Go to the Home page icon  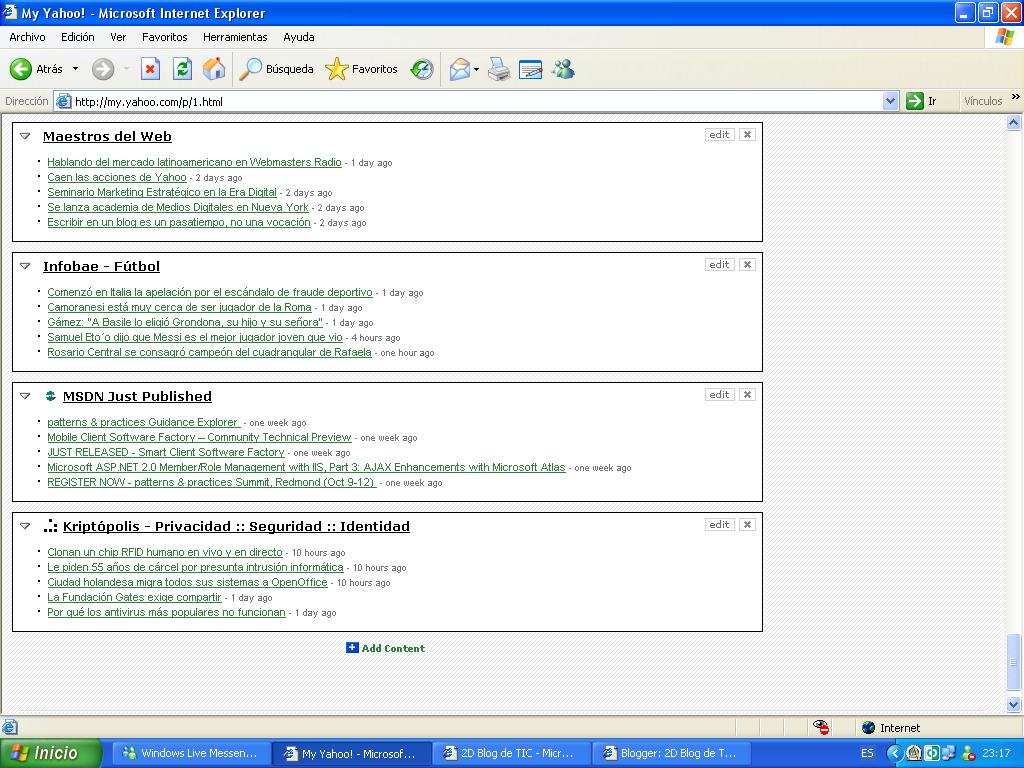click(214, 69)
